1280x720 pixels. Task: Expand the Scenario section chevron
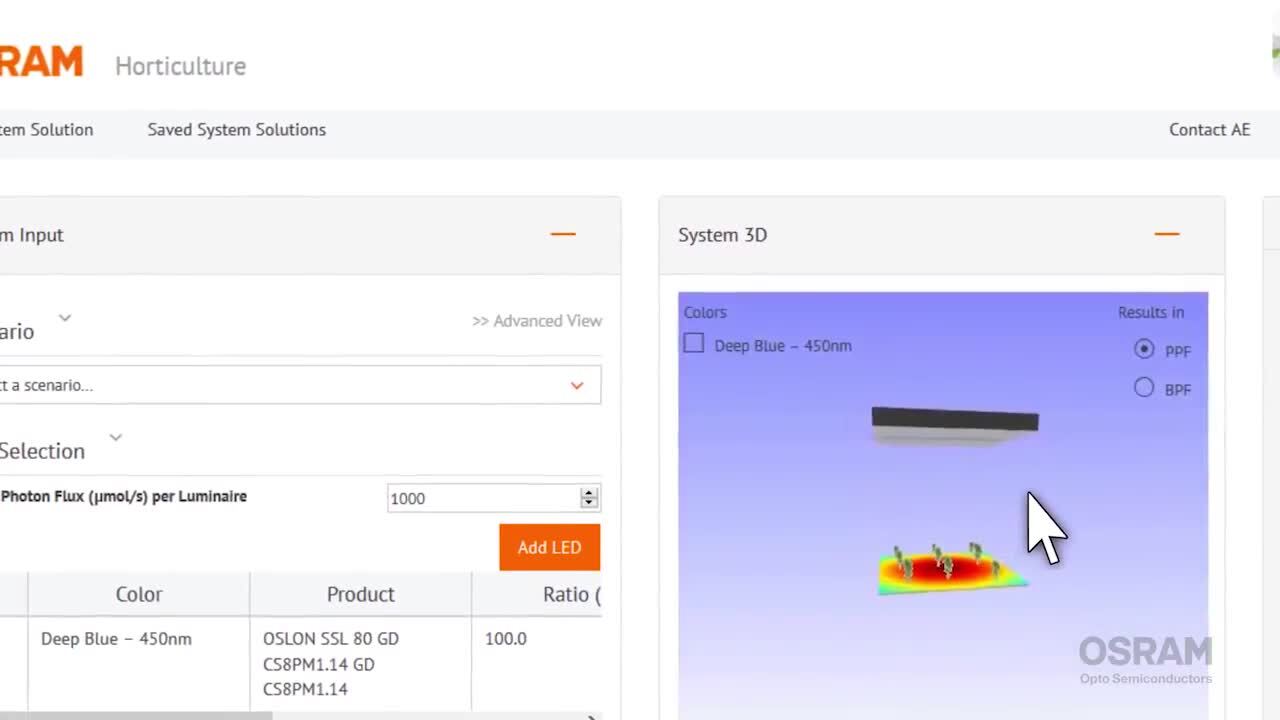[x=65, y=318]
